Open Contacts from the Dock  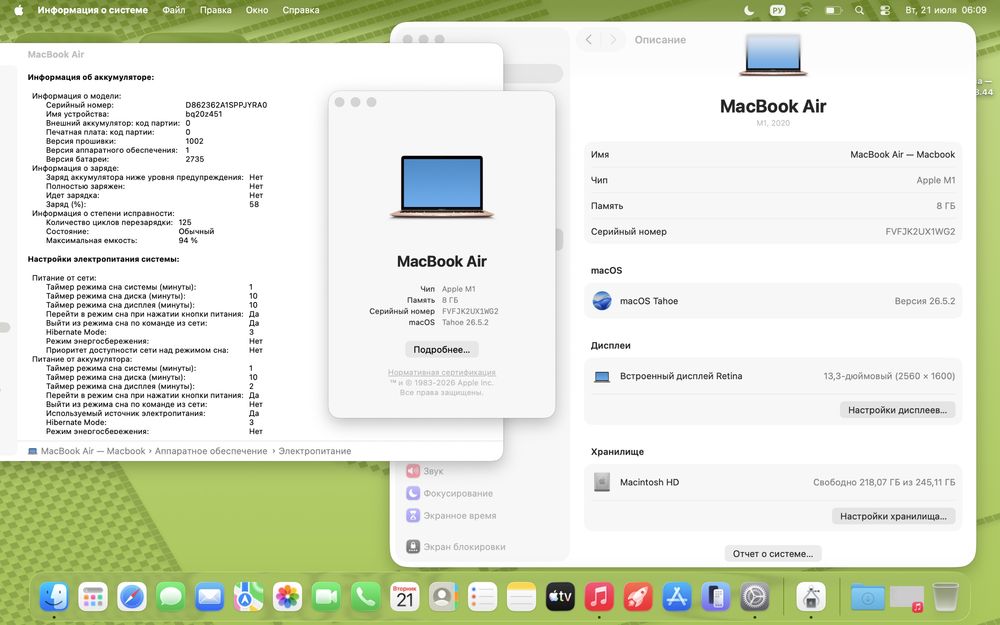[443, 598]
